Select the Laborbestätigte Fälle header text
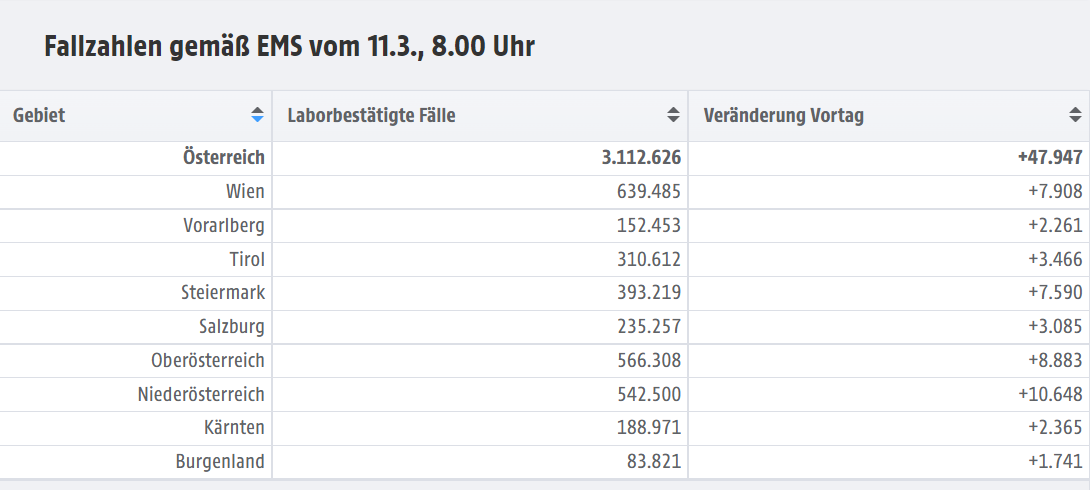The image size is (1090, 490). point(371,115)
